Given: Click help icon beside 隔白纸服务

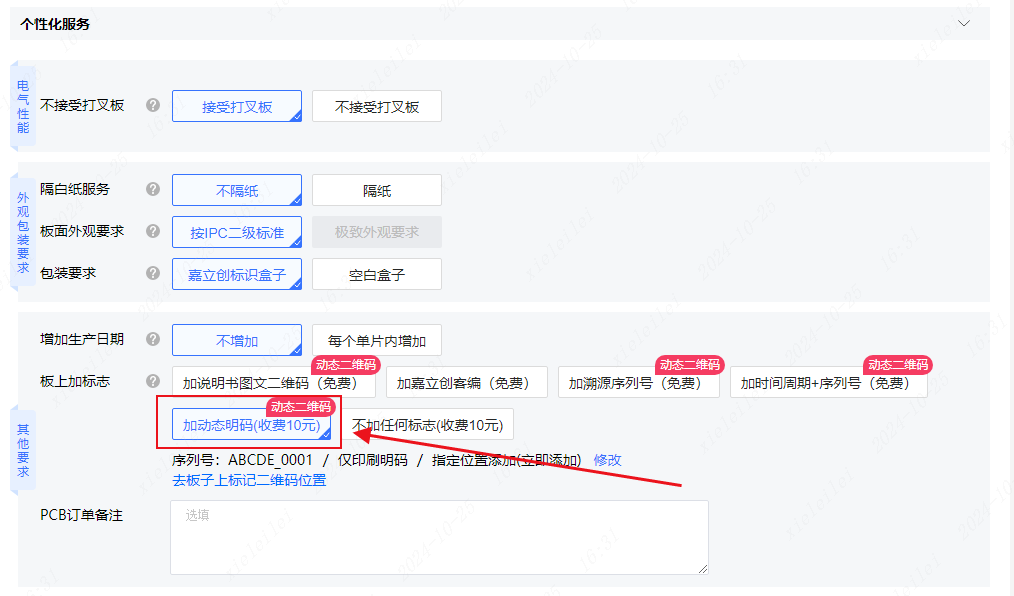Looking at the screenshot, I should click(153, 189).
